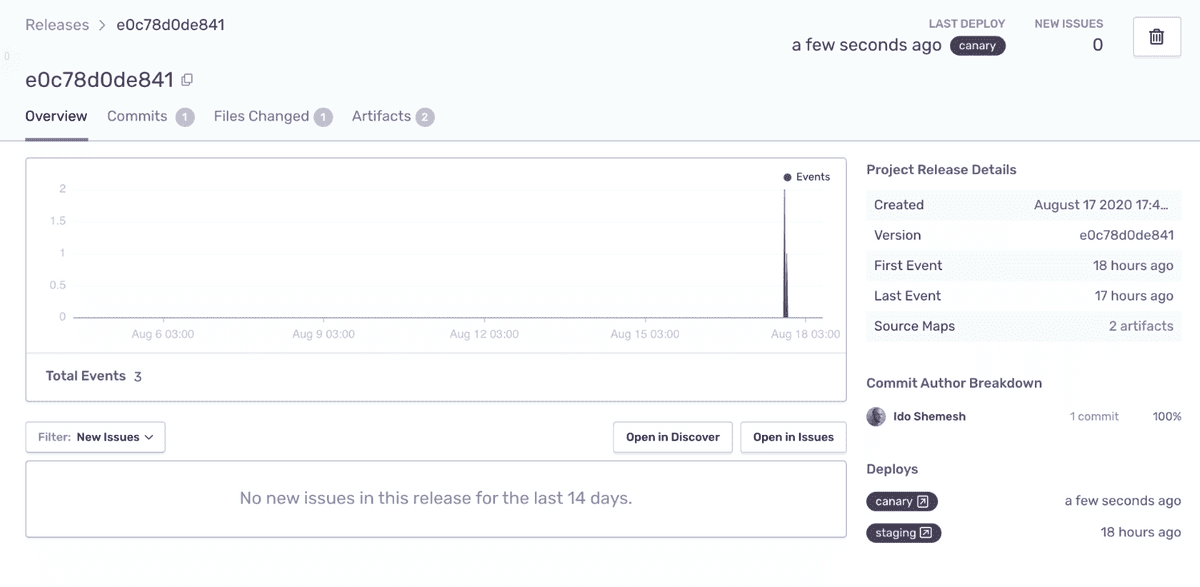Image resolution: width=1200 pixels, height=587 pixels.
Task: Click Open in Issues button
Action: 793,437
